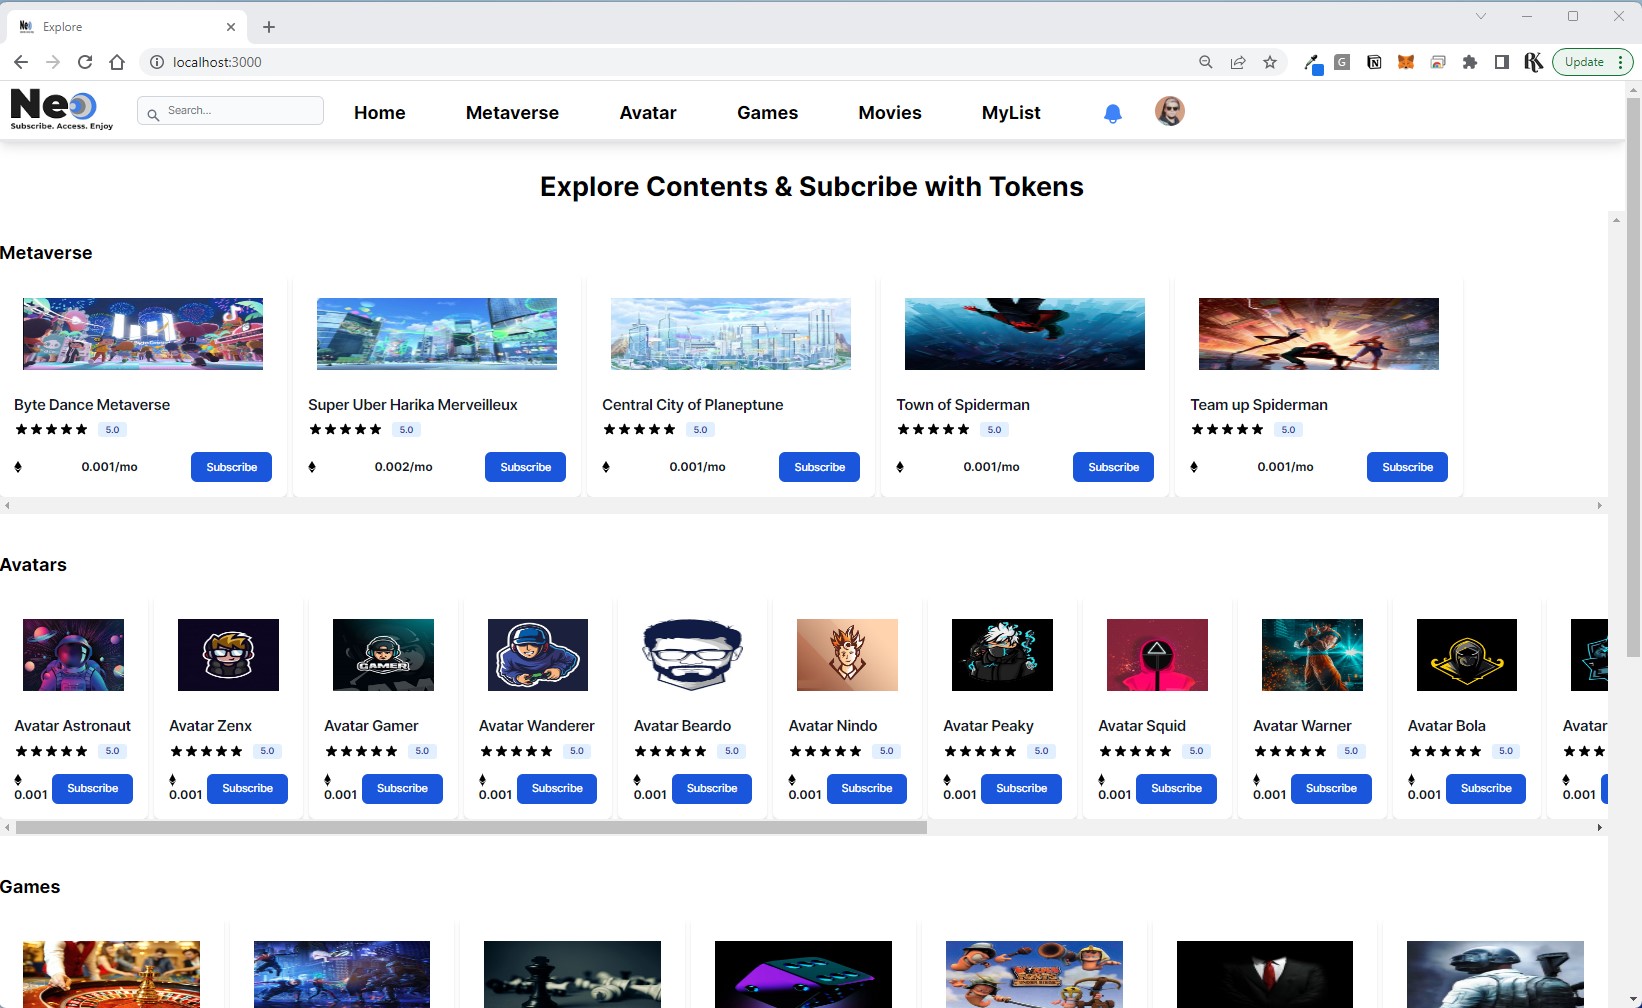Go to Avatar section
Screen dimensions: 1642x1008
coord(648,113)
